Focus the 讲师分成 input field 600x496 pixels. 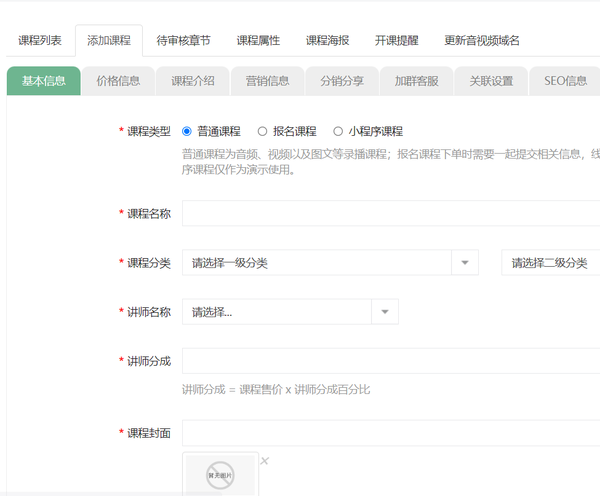point(391,361)
